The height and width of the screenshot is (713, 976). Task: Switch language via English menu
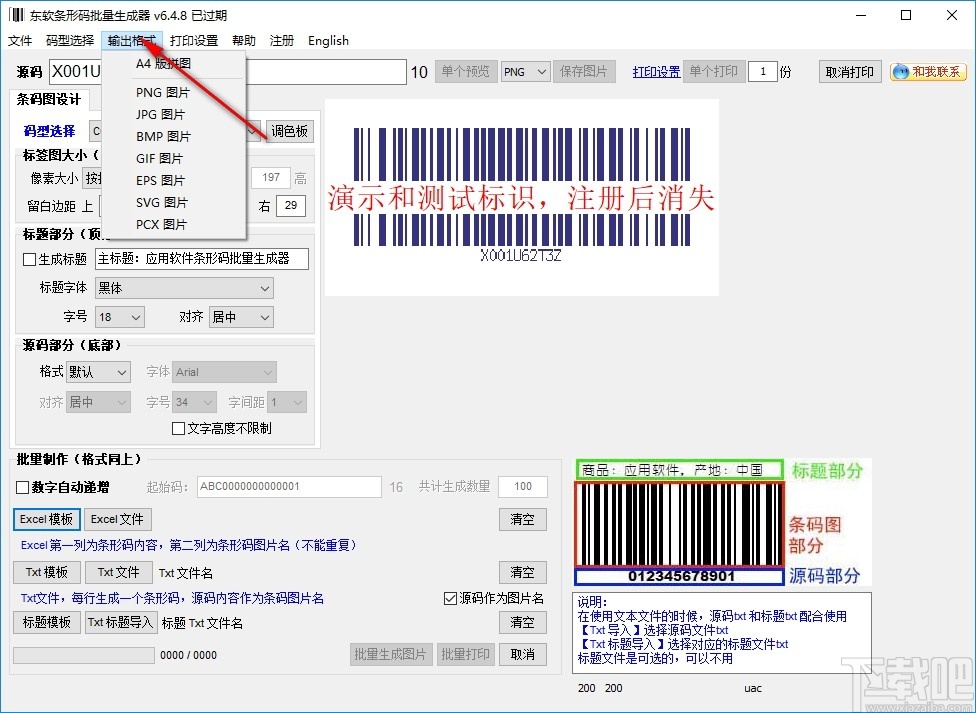tap(328, 40)
